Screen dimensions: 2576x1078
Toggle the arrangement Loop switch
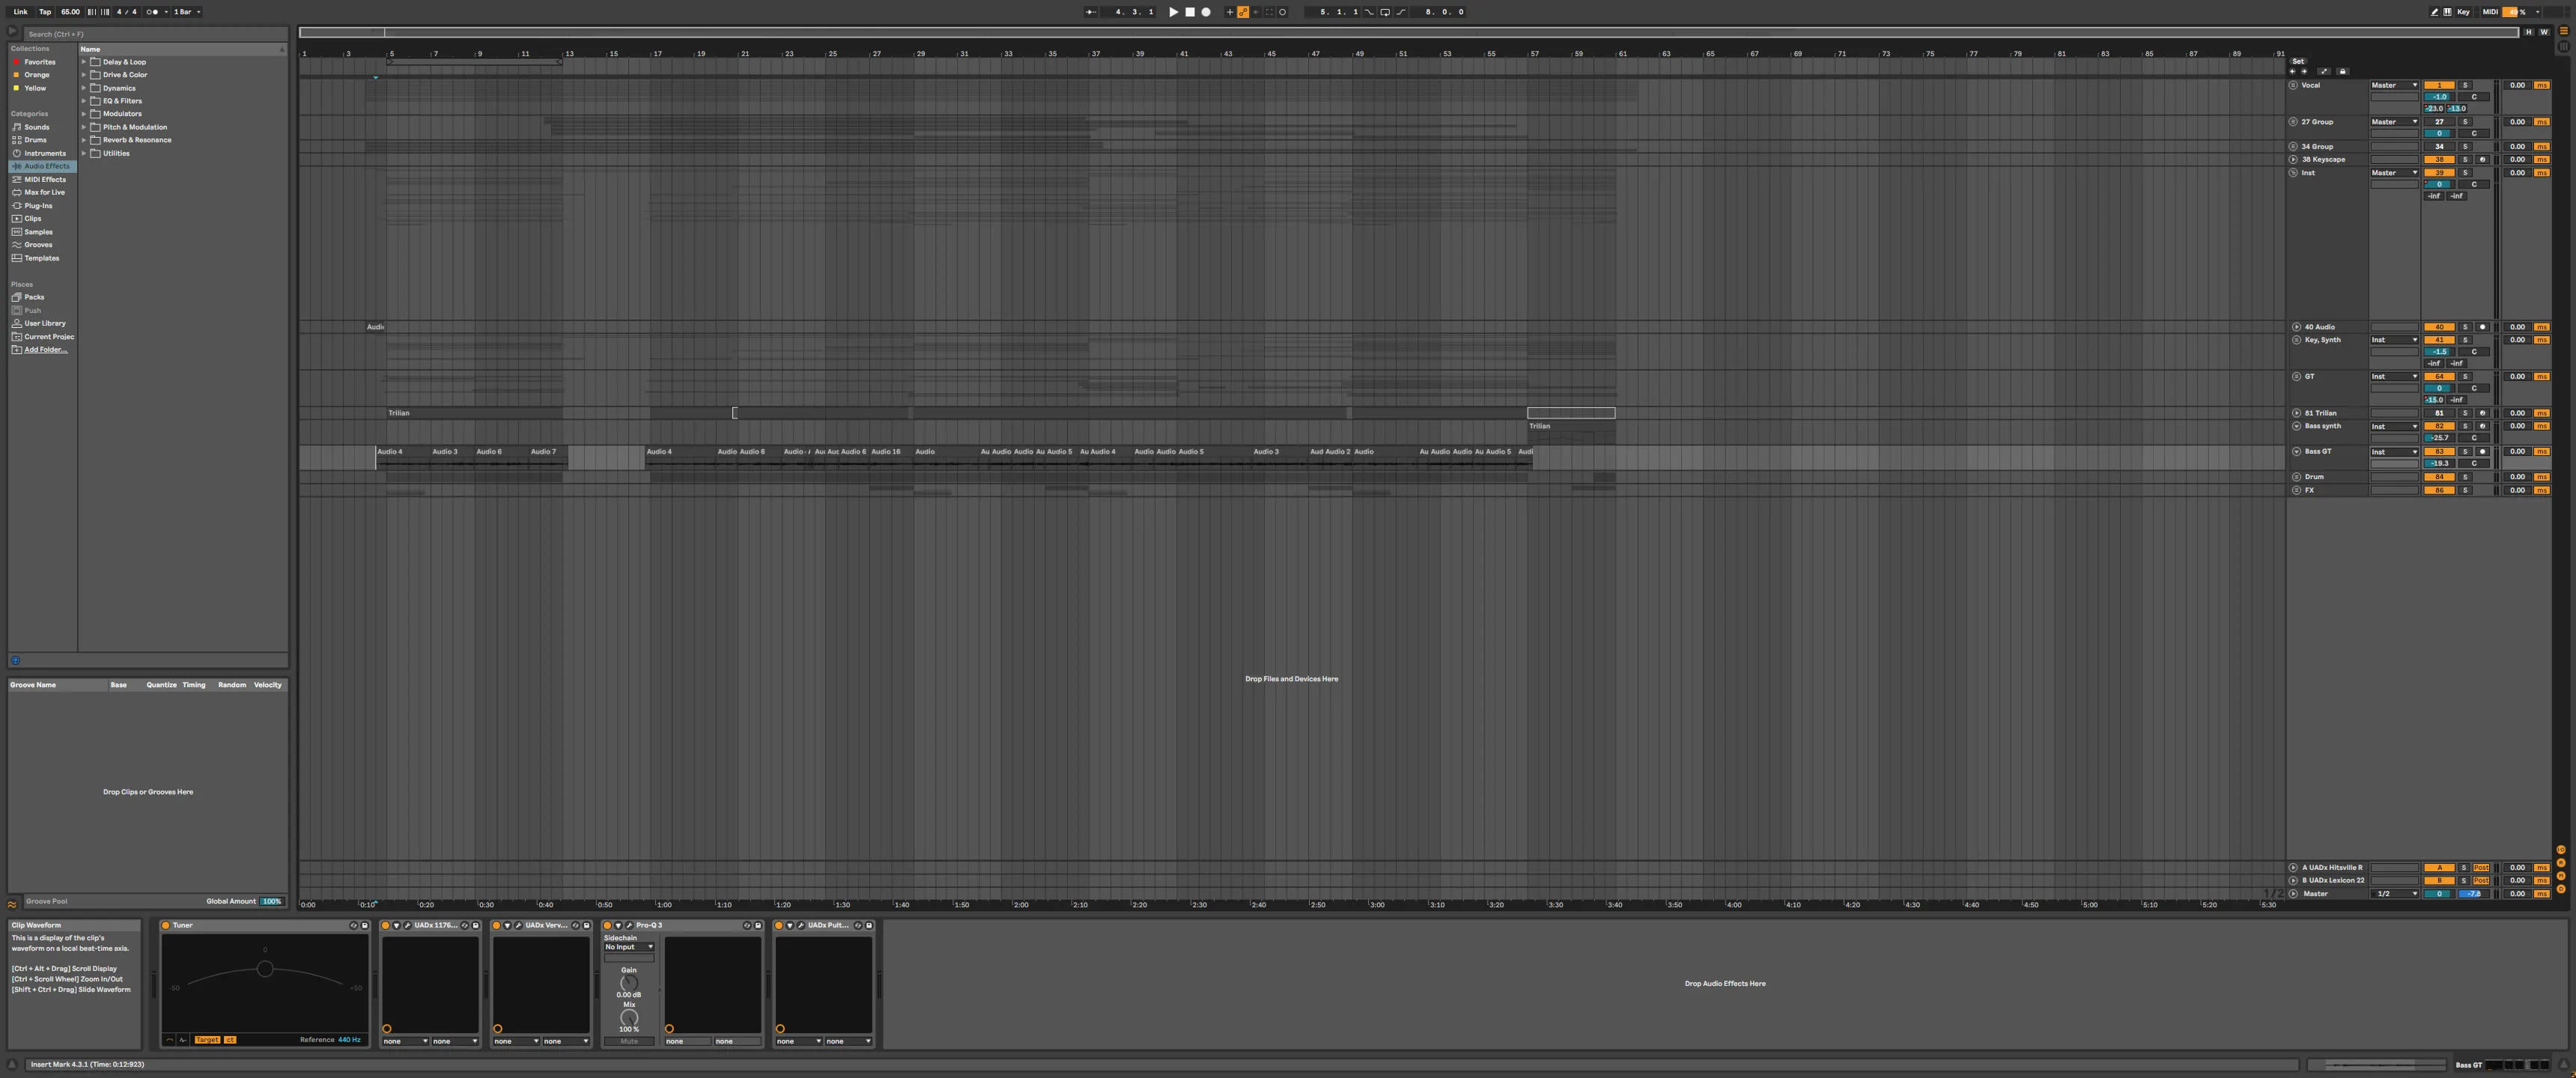pyautogui.click(x=1386, y=12)
